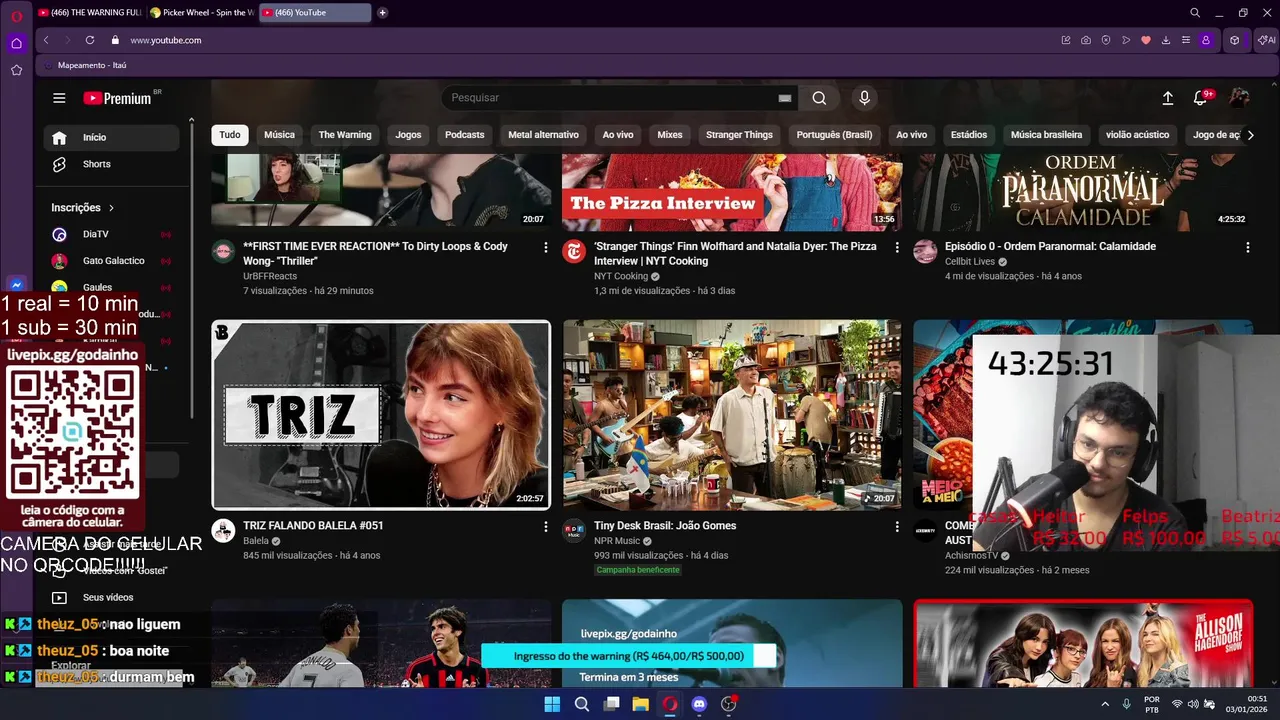Open options for Tiny Desk Brasil video

tap(896, 526)
